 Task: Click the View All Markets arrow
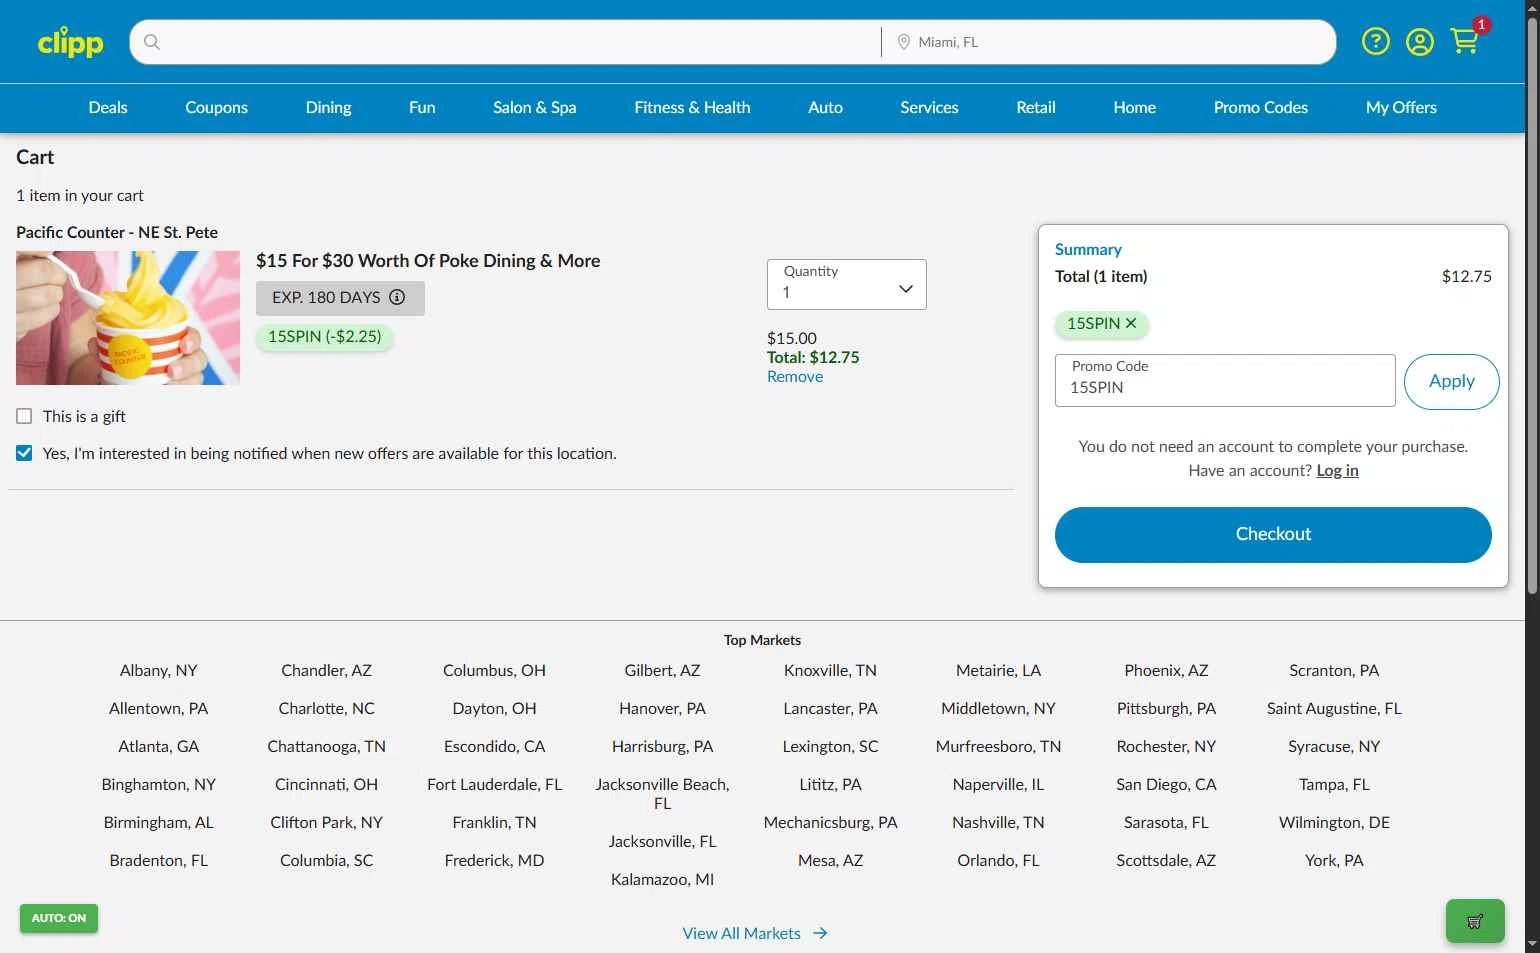coord(820,933)
